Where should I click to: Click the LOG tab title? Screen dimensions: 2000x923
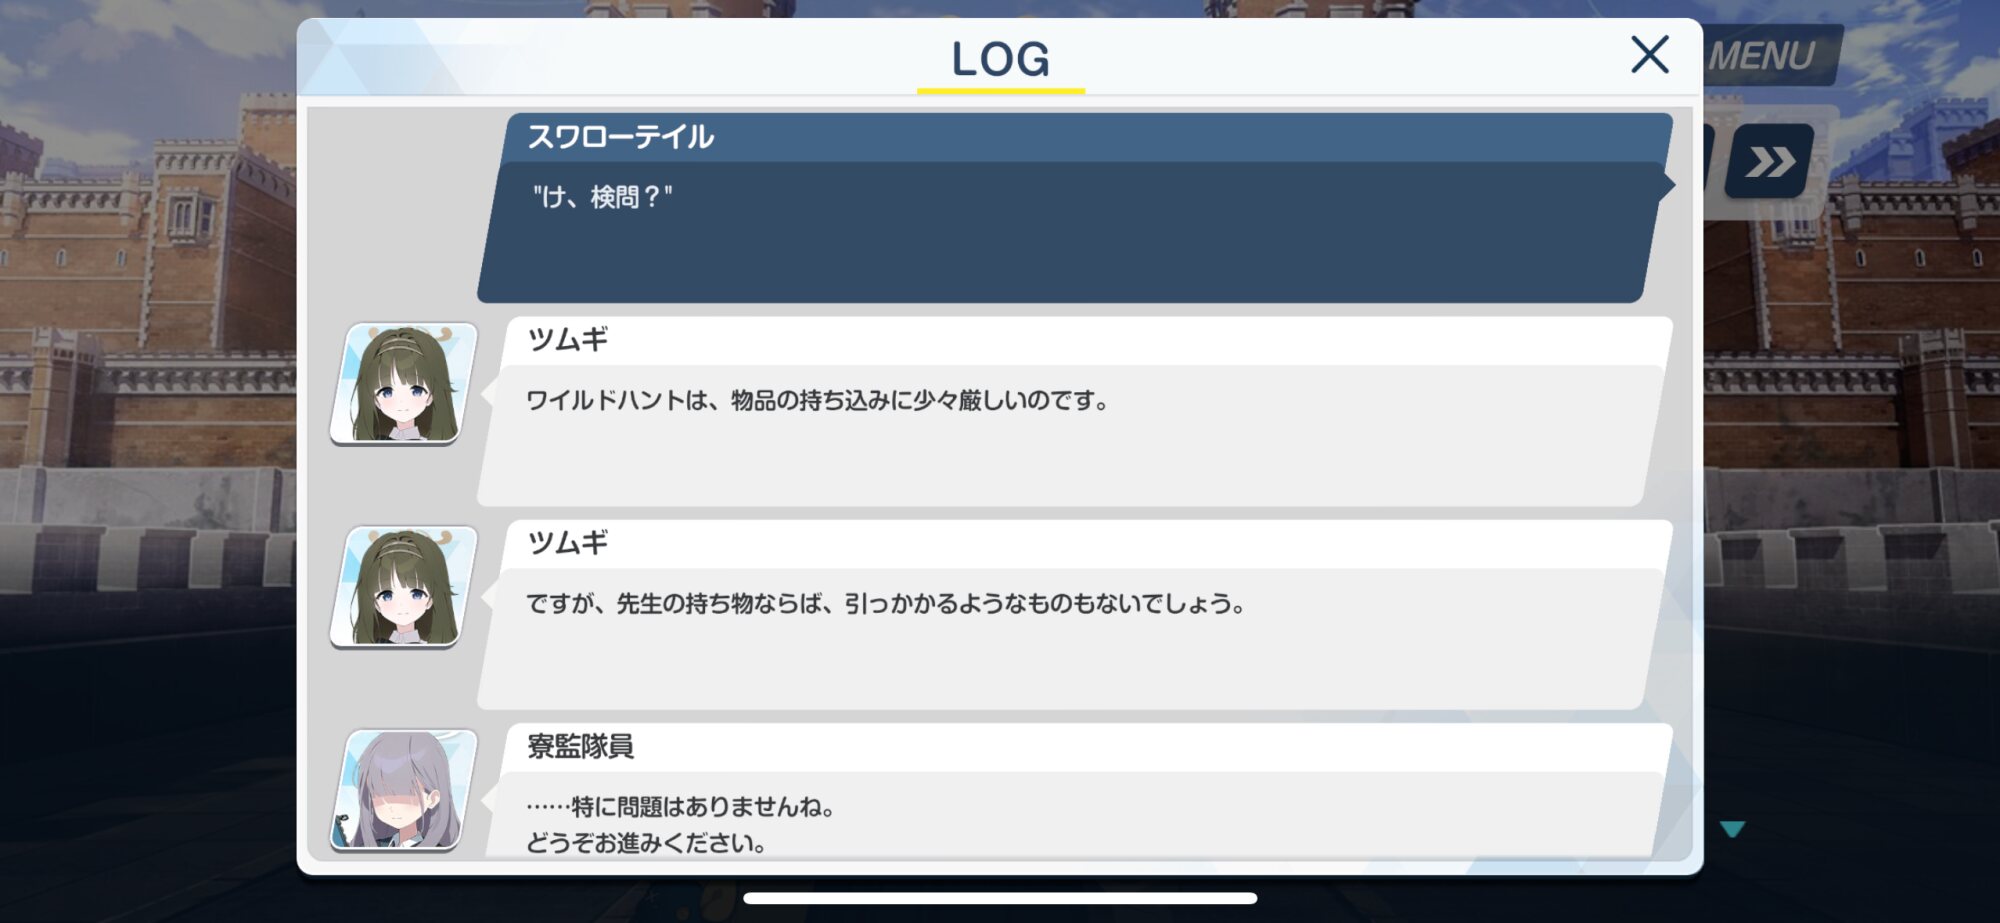coord(1001,60)
